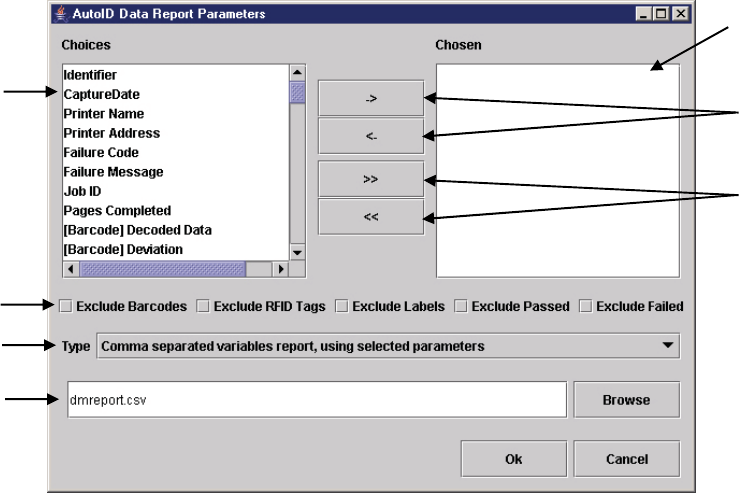The width and height of the screenshot is (739, 493).
Task: Select Printer Name in the Choices list
Action: coord(175,114)
